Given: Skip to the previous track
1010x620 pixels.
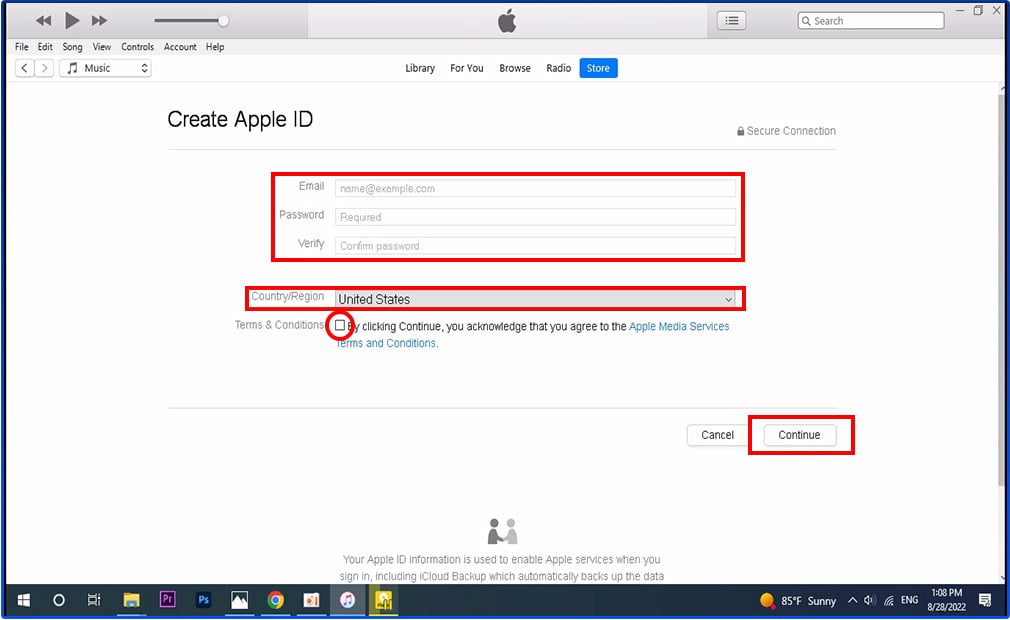Looking at the screenshot, I should (43, 21).
